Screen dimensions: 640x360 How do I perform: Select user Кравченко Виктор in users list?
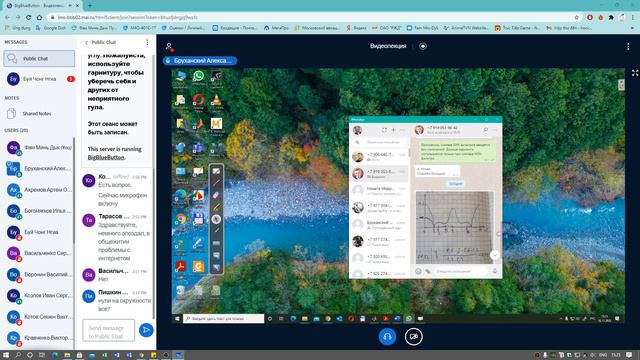pos(39,338)
